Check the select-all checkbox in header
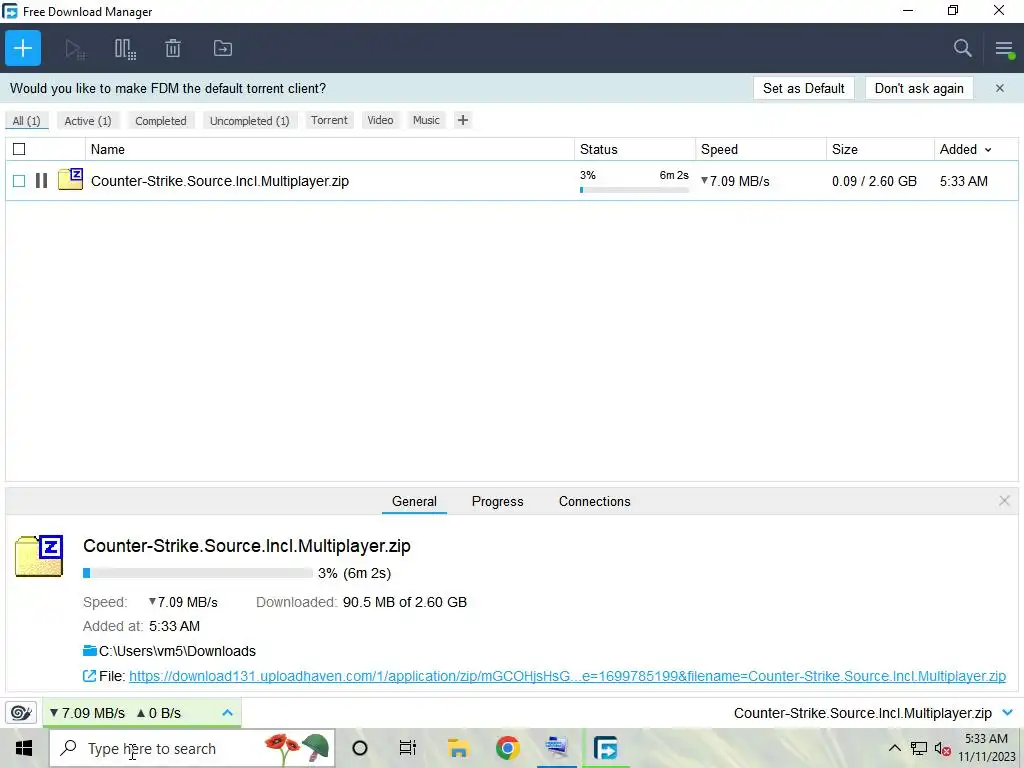 pyautogui.click(x=19, y=149)
